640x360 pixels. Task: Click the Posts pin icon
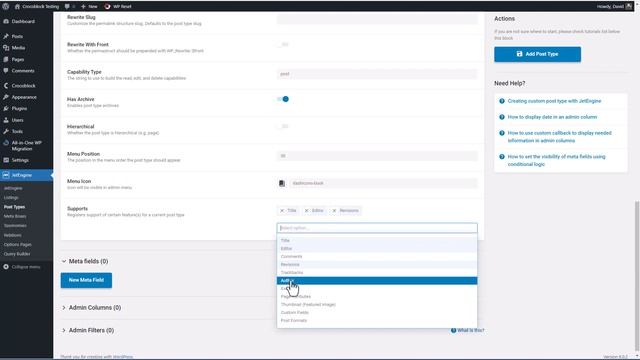(6, 36)
